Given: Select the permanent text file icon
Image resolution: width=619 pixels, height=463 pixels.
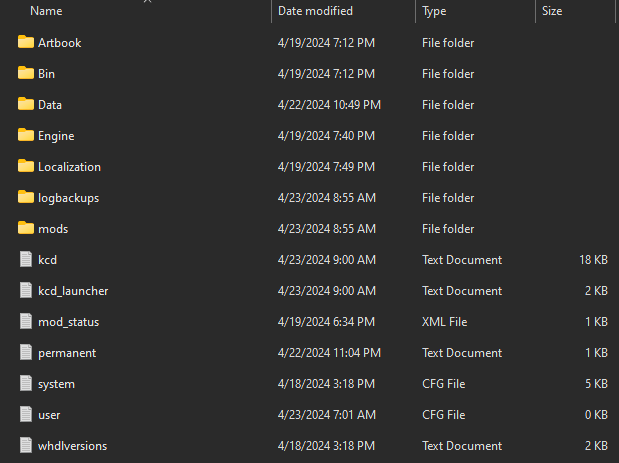Looking at the screenshot, I should tap(26, 352).
